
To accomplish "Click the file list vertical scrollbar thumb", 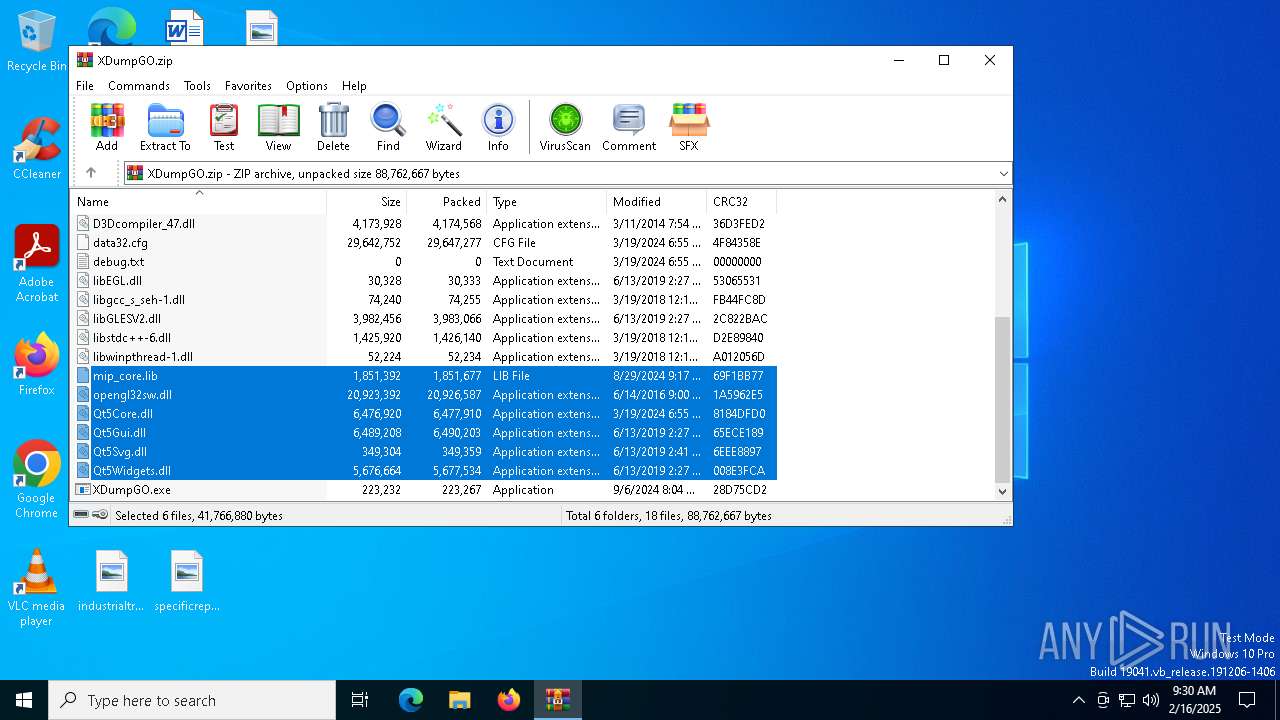I will [1002, 399].
